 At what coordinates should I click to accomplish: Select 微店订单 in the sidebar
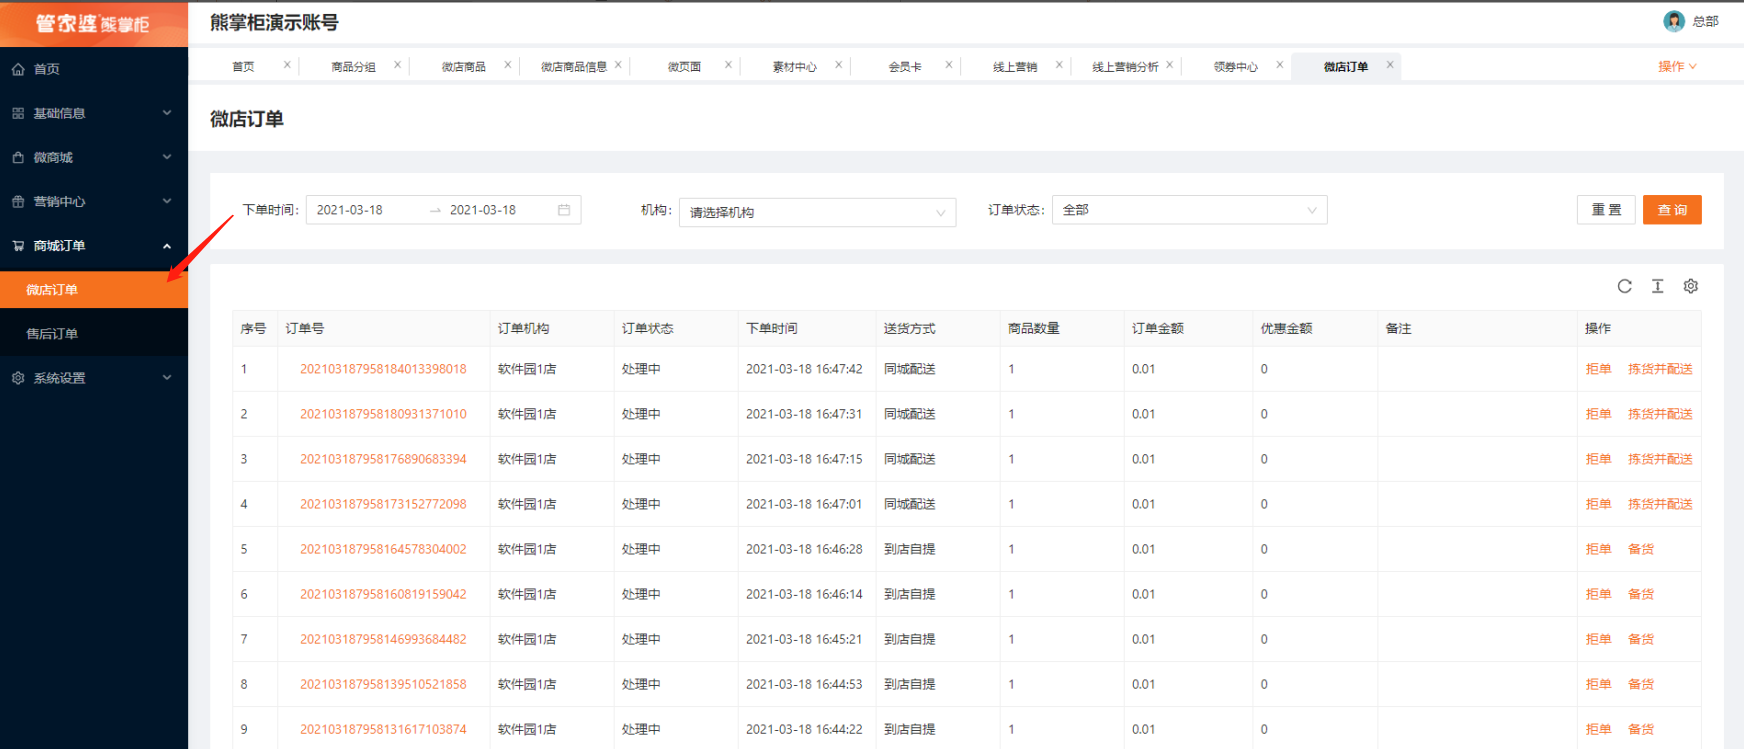coord(94,290)
